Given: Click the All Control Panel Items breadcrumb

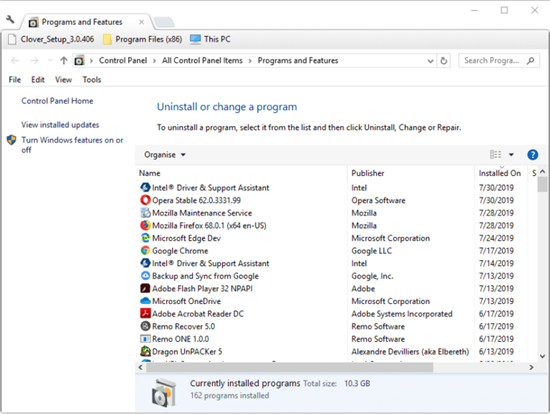Looking at the screenshot, I should click(202, 60).
